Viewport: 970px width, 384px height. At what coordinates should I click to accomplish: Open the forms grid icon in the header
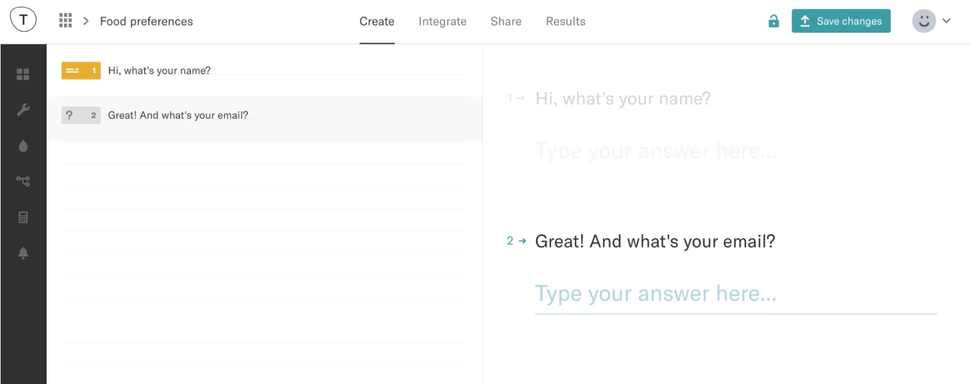[66, 20]
